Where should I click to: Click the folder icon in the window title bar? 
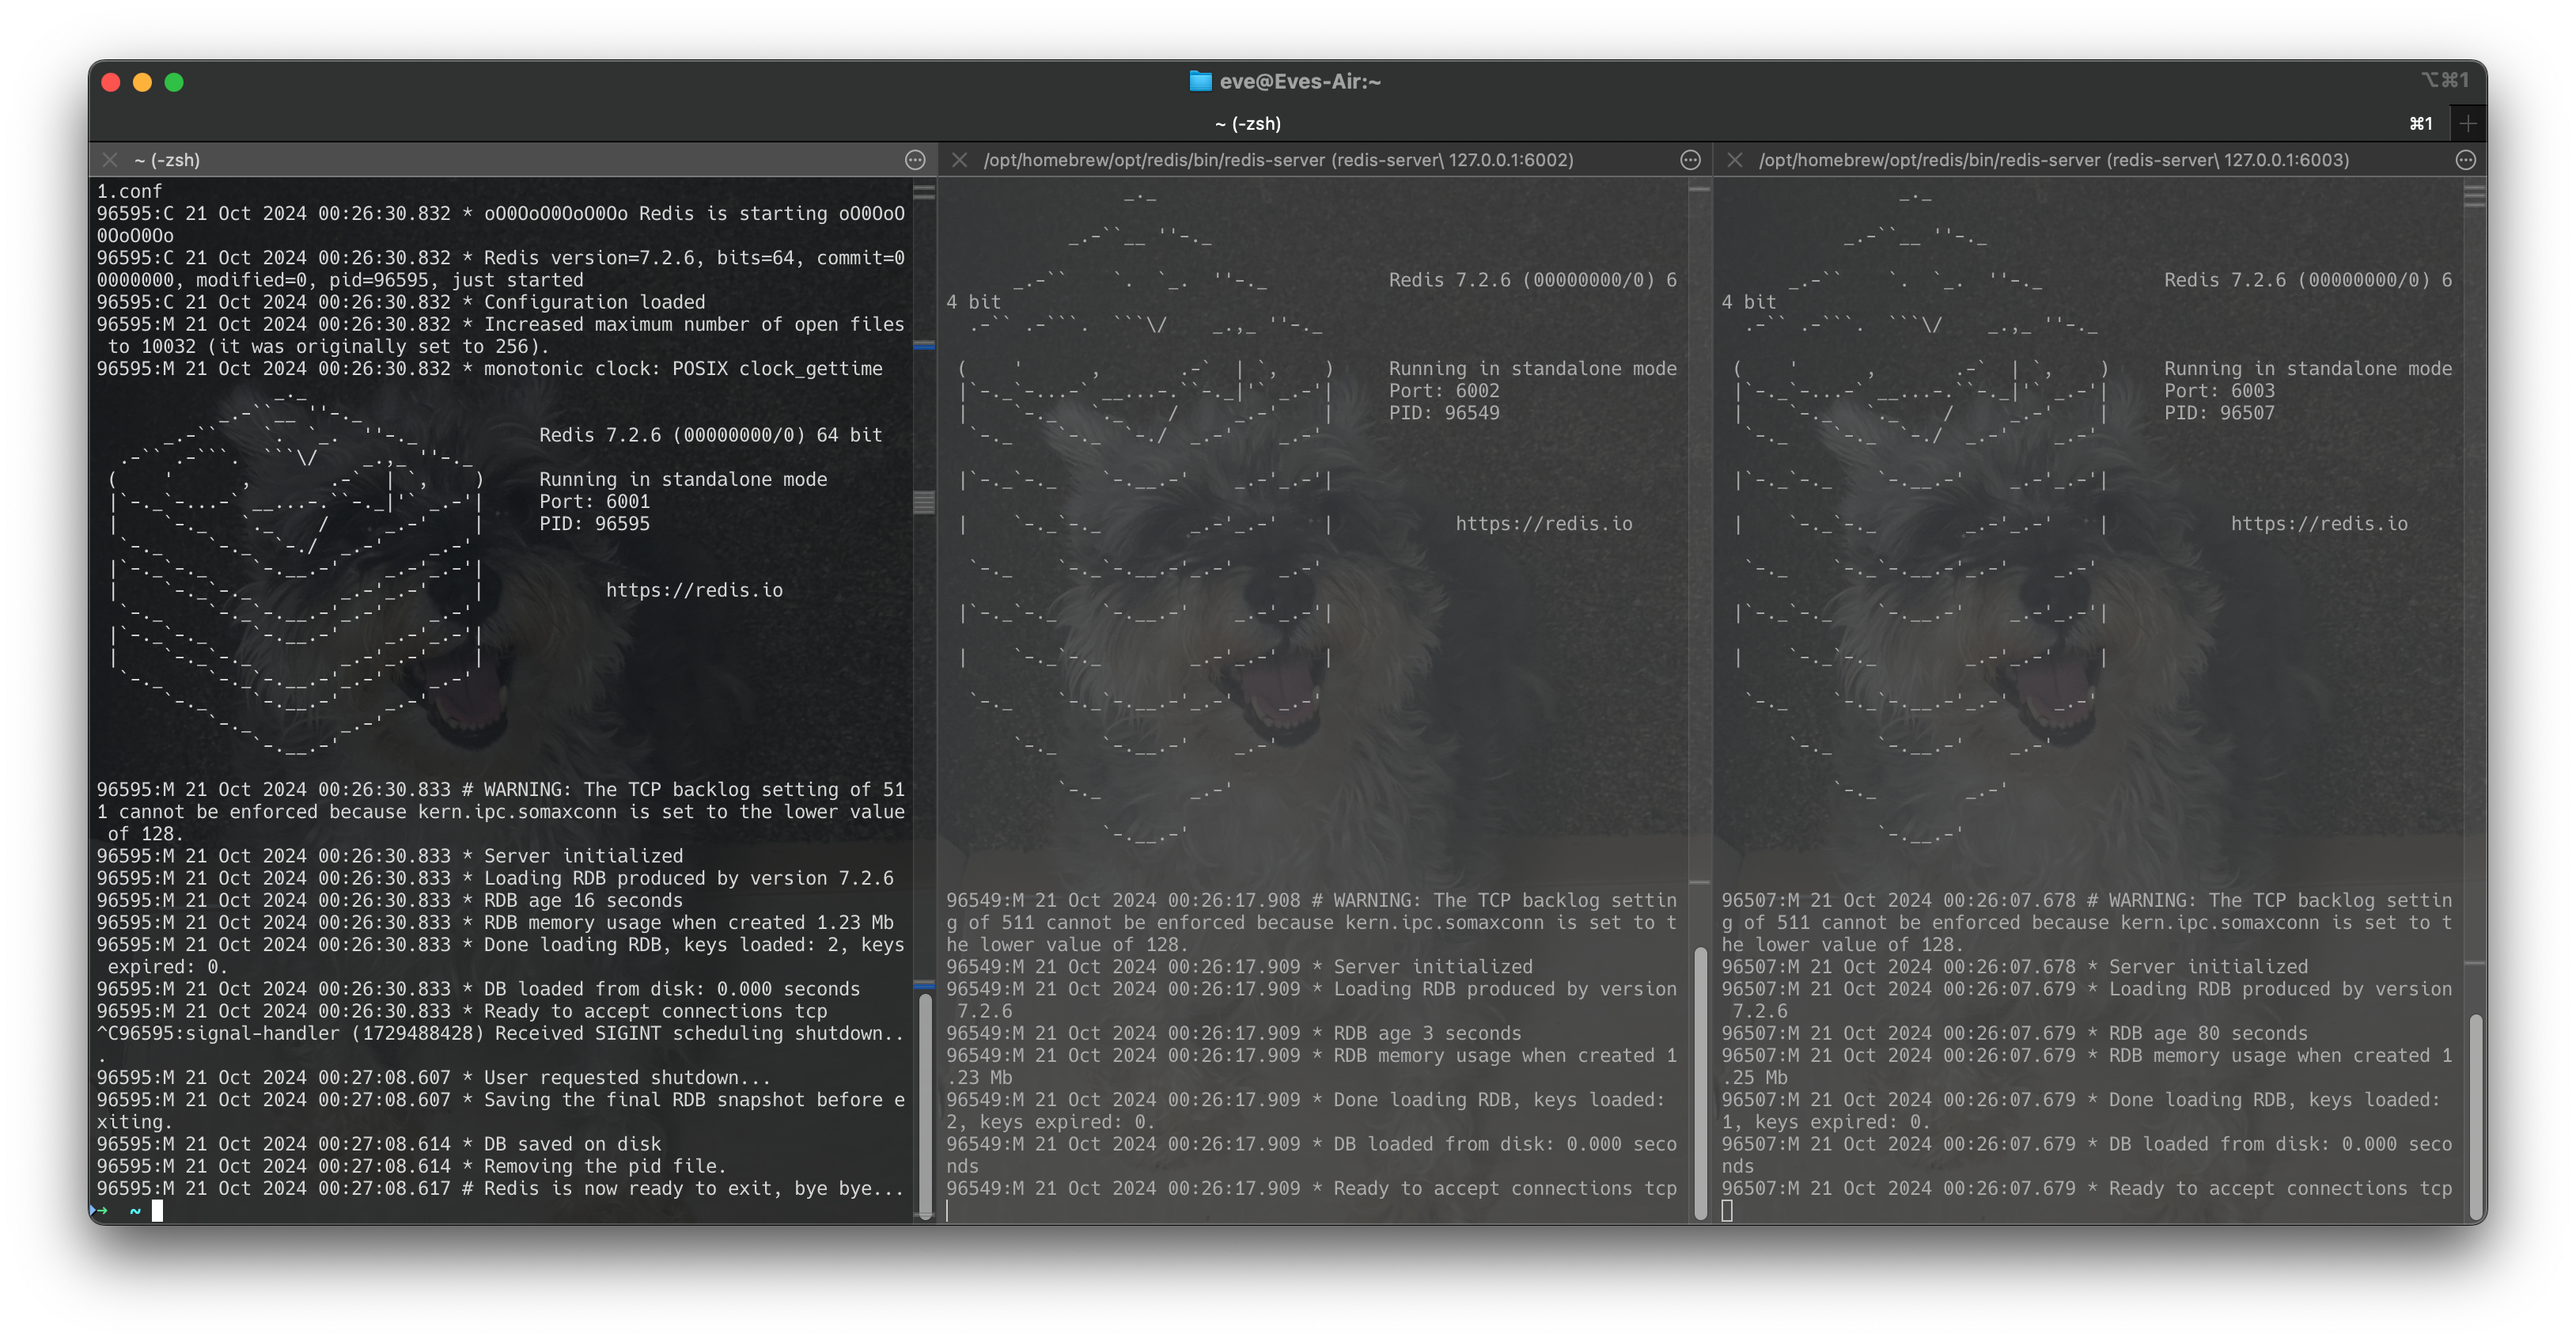click(x=1199, y=81)
